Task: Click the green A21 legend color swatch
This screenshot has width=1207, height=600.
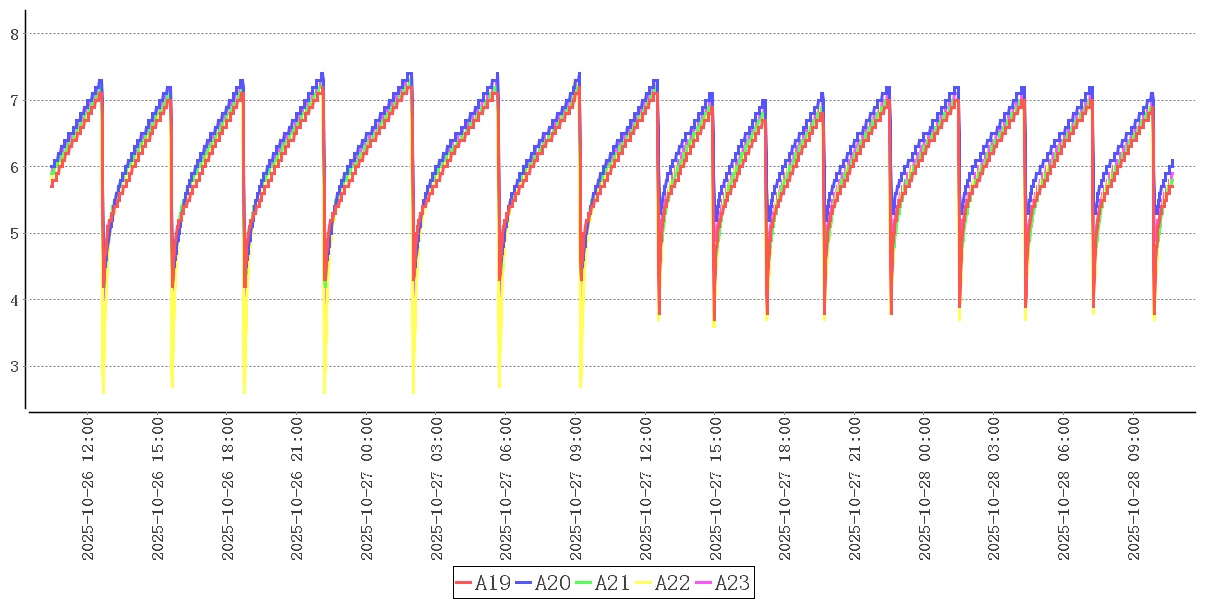Action: (x=584, y=583)
